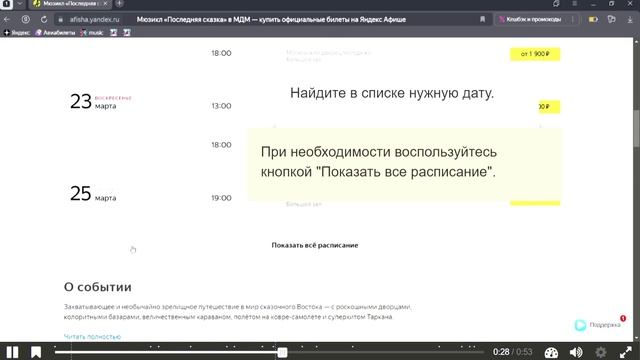The height and width of the screenshot is (360, 640).
Task: Open the translate or collections toolbar icon
Action: 611,19
